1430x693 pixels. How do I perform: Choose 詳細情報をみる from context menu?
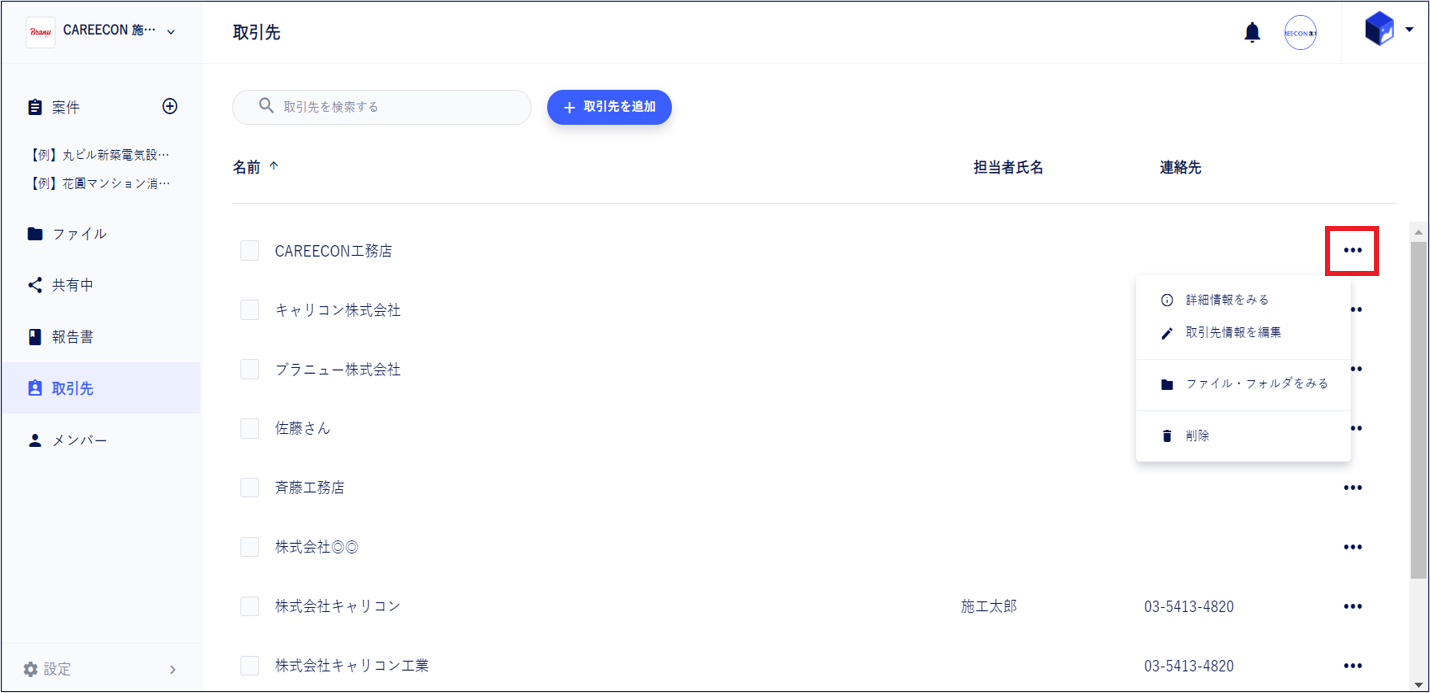pyautogui.click(x=1226, y=300)
